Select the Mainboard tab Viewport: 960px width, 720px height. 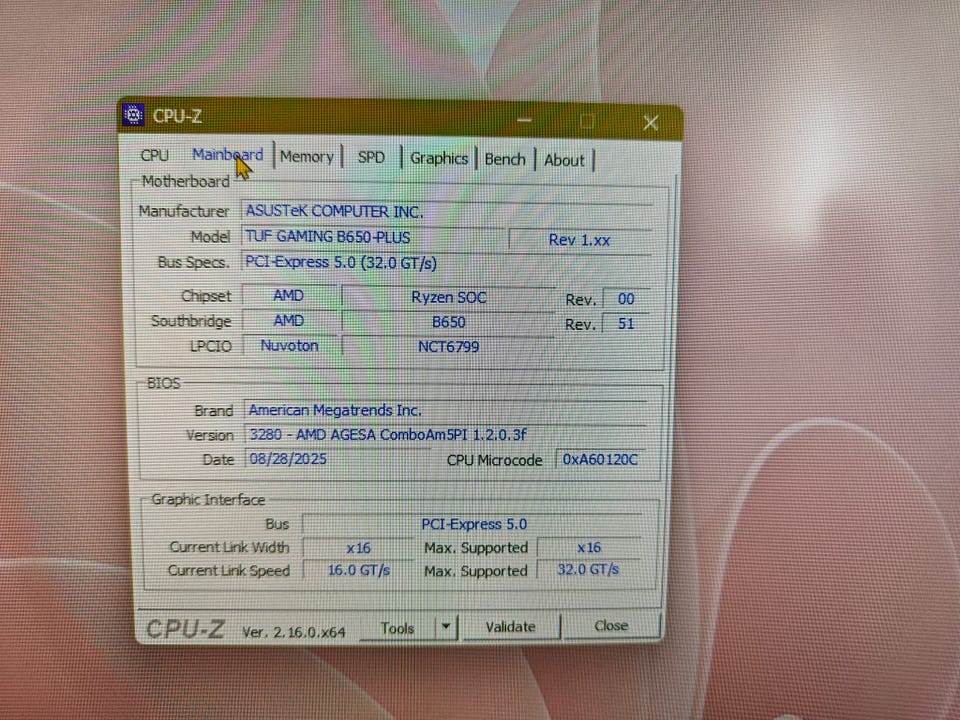[x=228, y=155]
